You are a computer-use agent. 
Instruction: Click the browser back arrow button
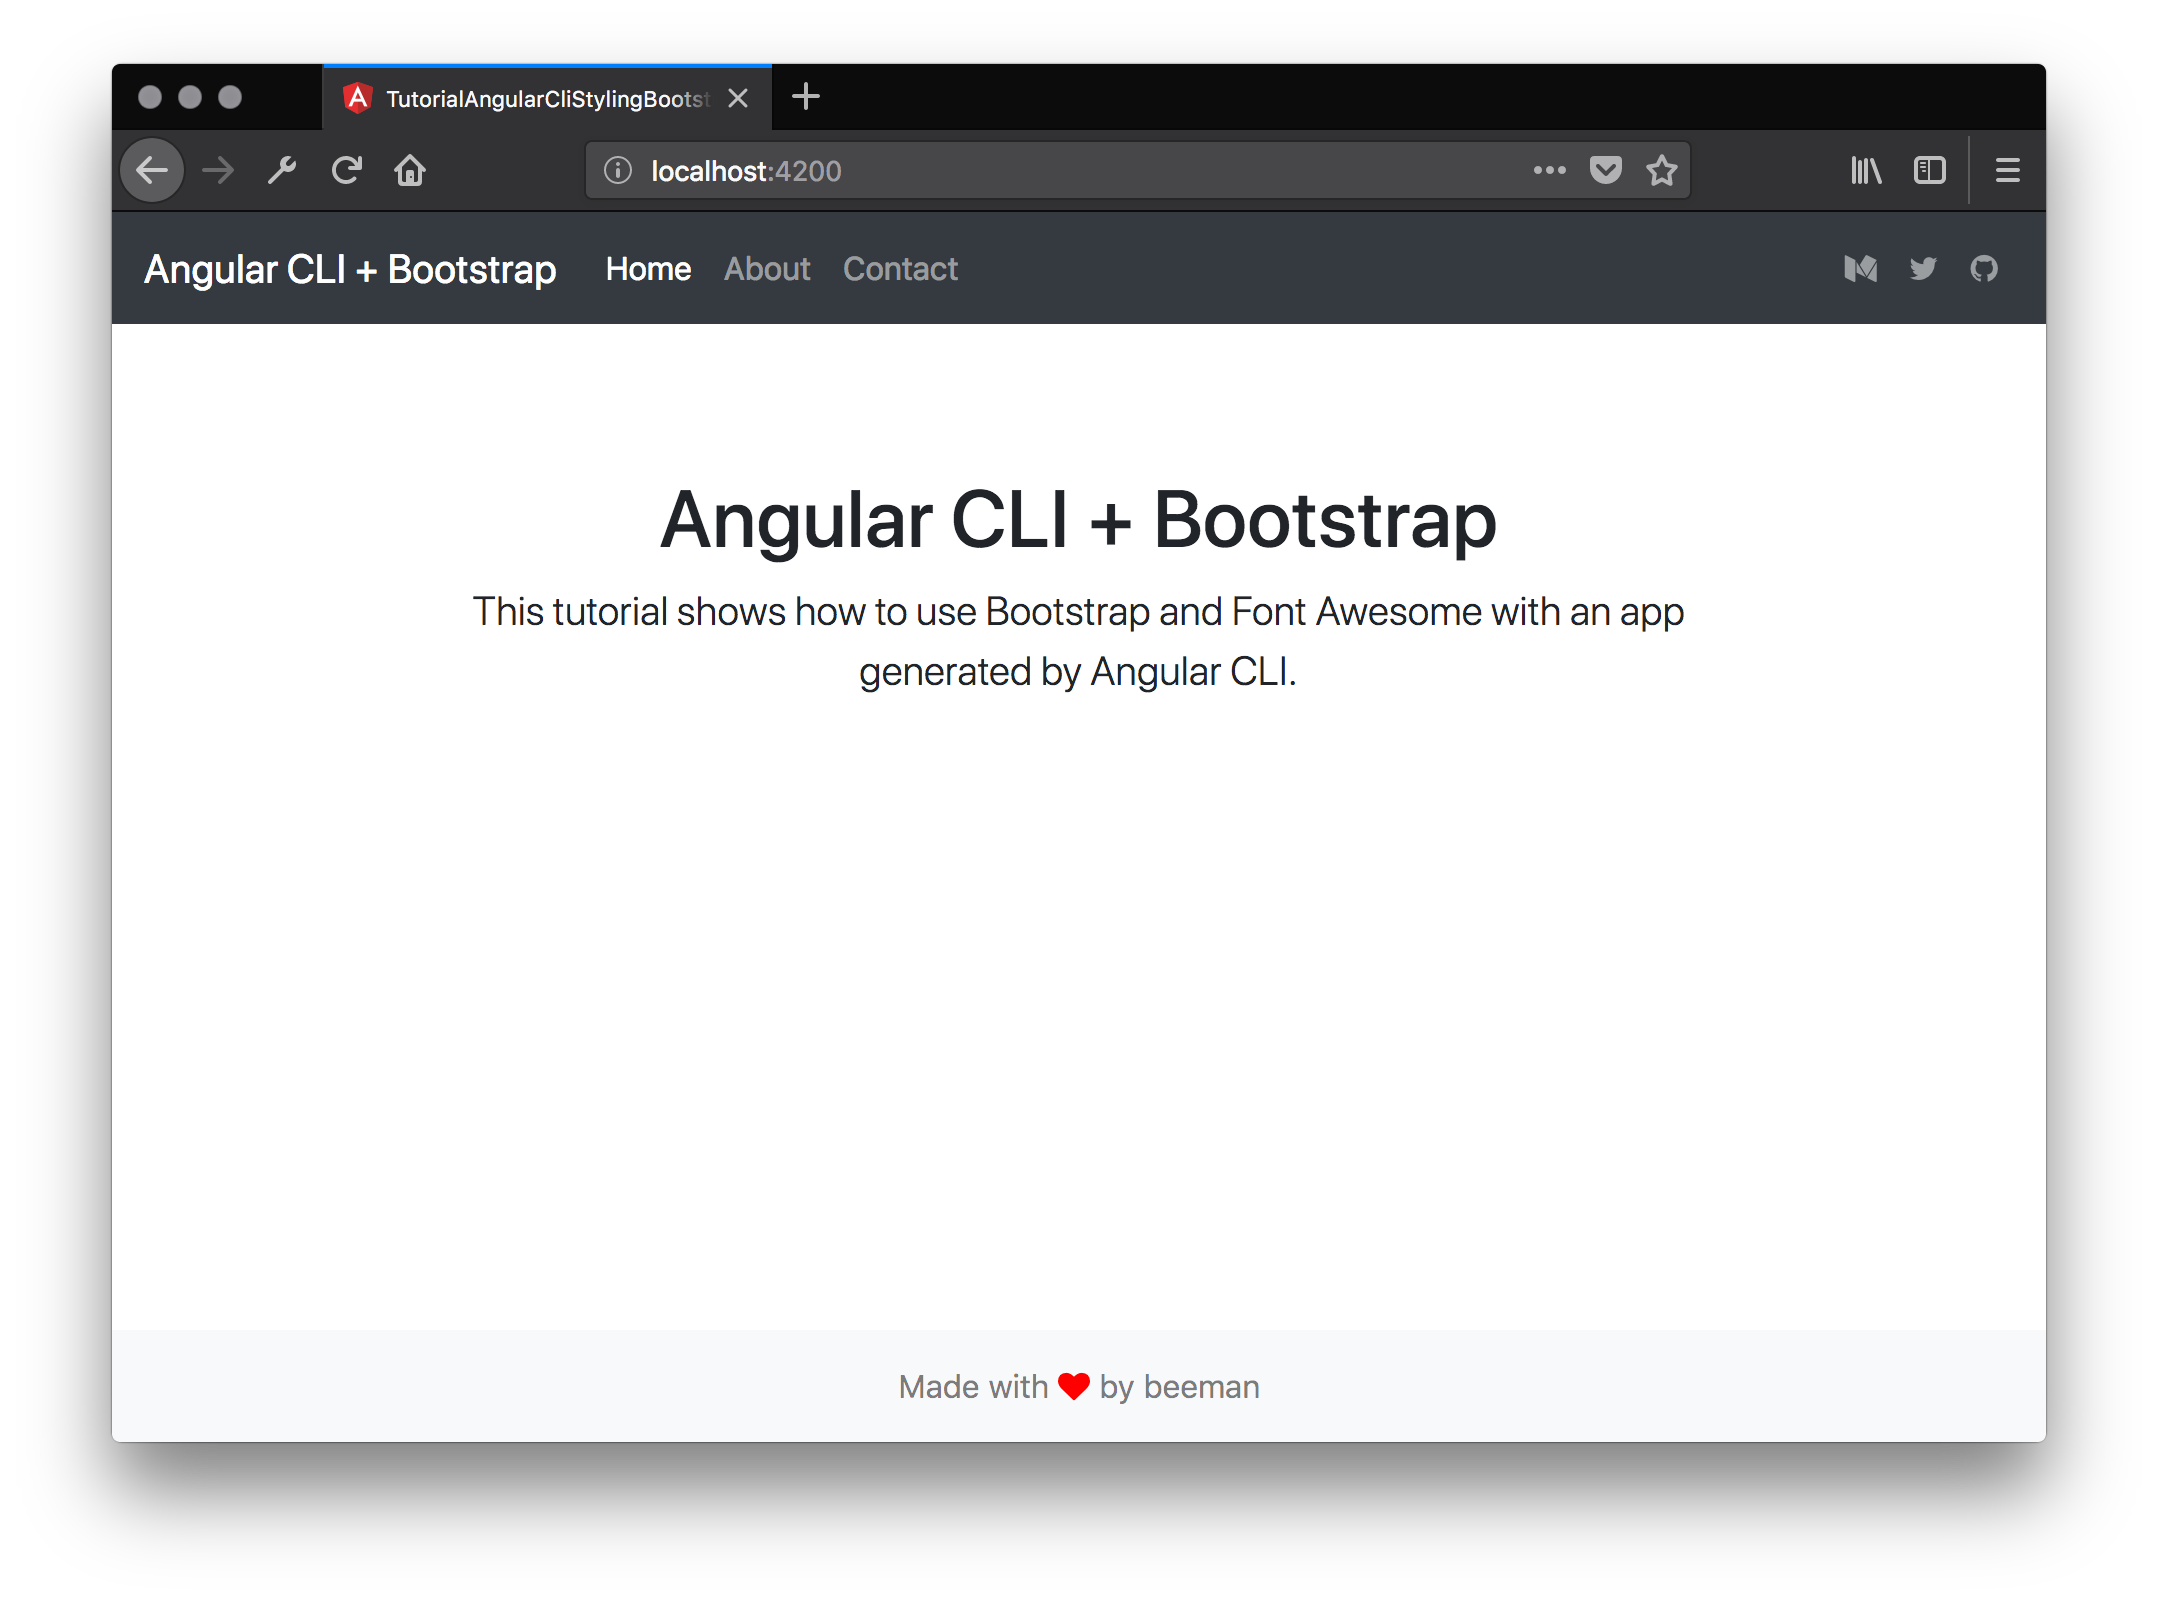(153, 170)
